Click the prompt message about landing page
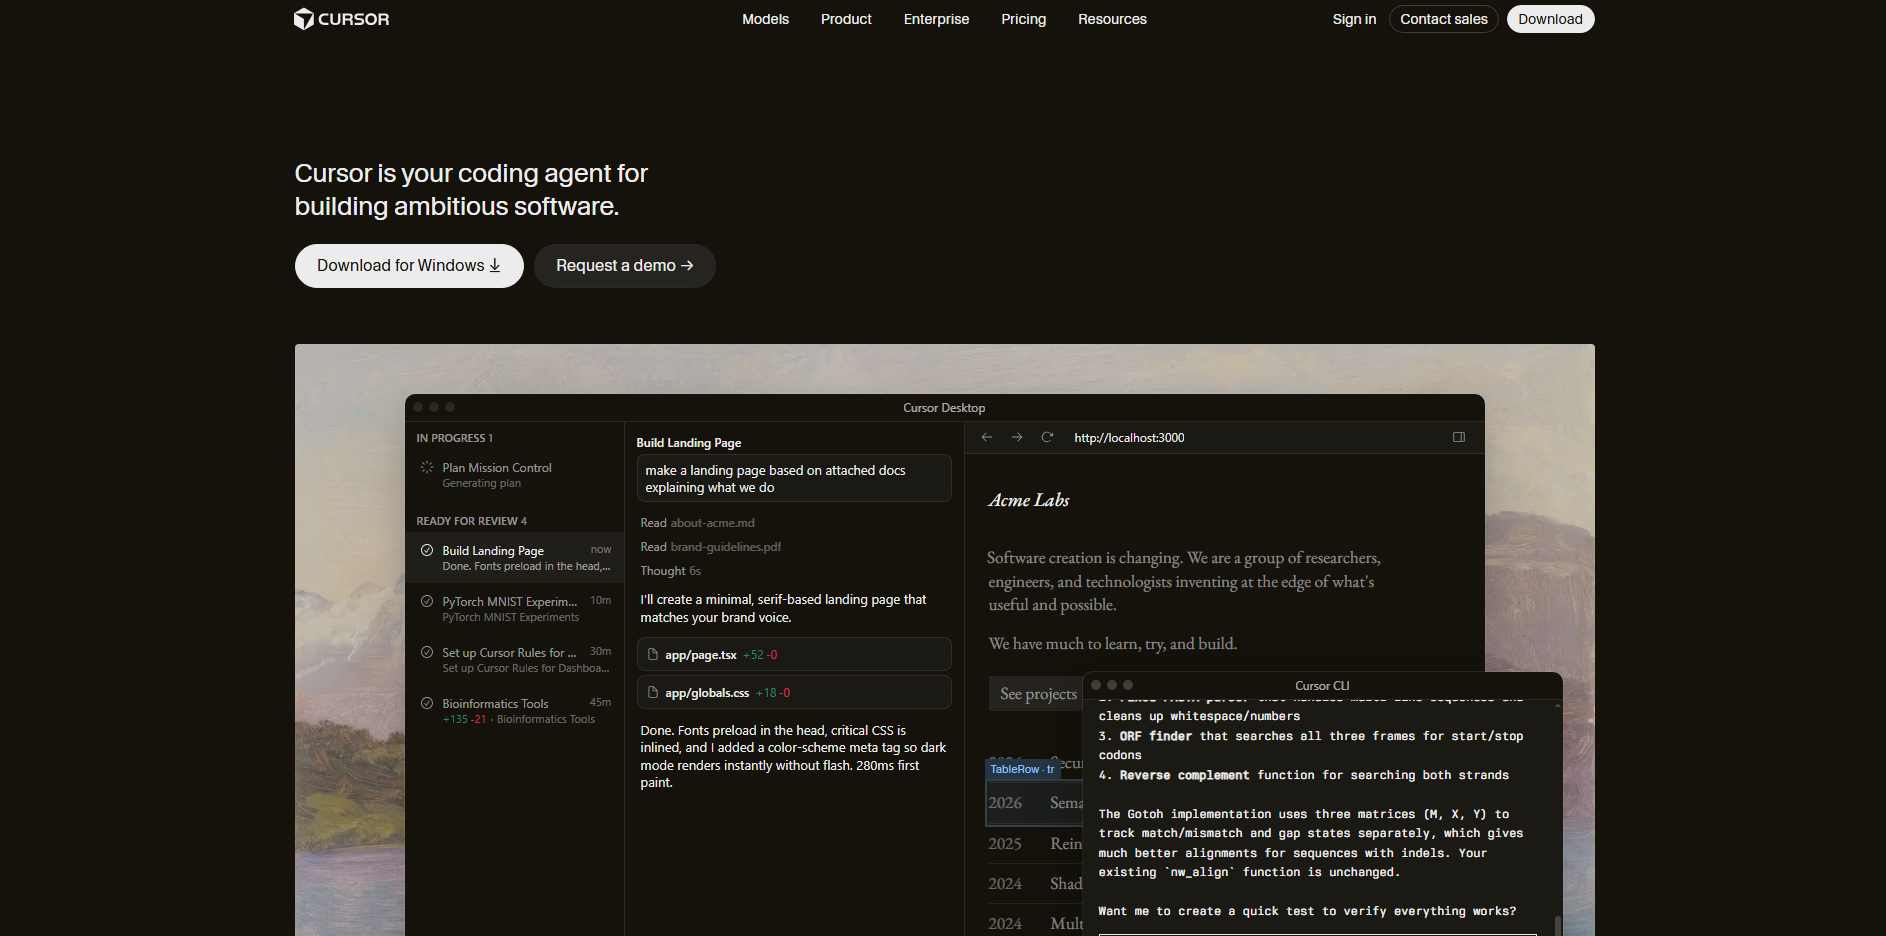 pos(794,479)
